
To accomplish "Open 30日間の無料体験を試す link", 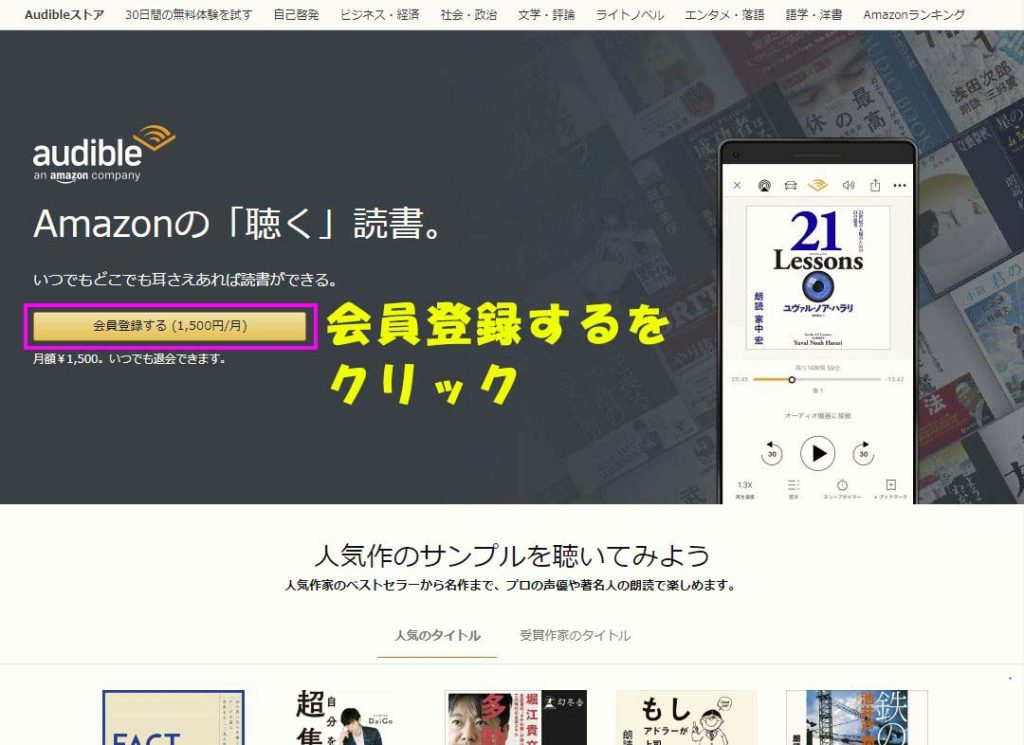I will (188, 14).
